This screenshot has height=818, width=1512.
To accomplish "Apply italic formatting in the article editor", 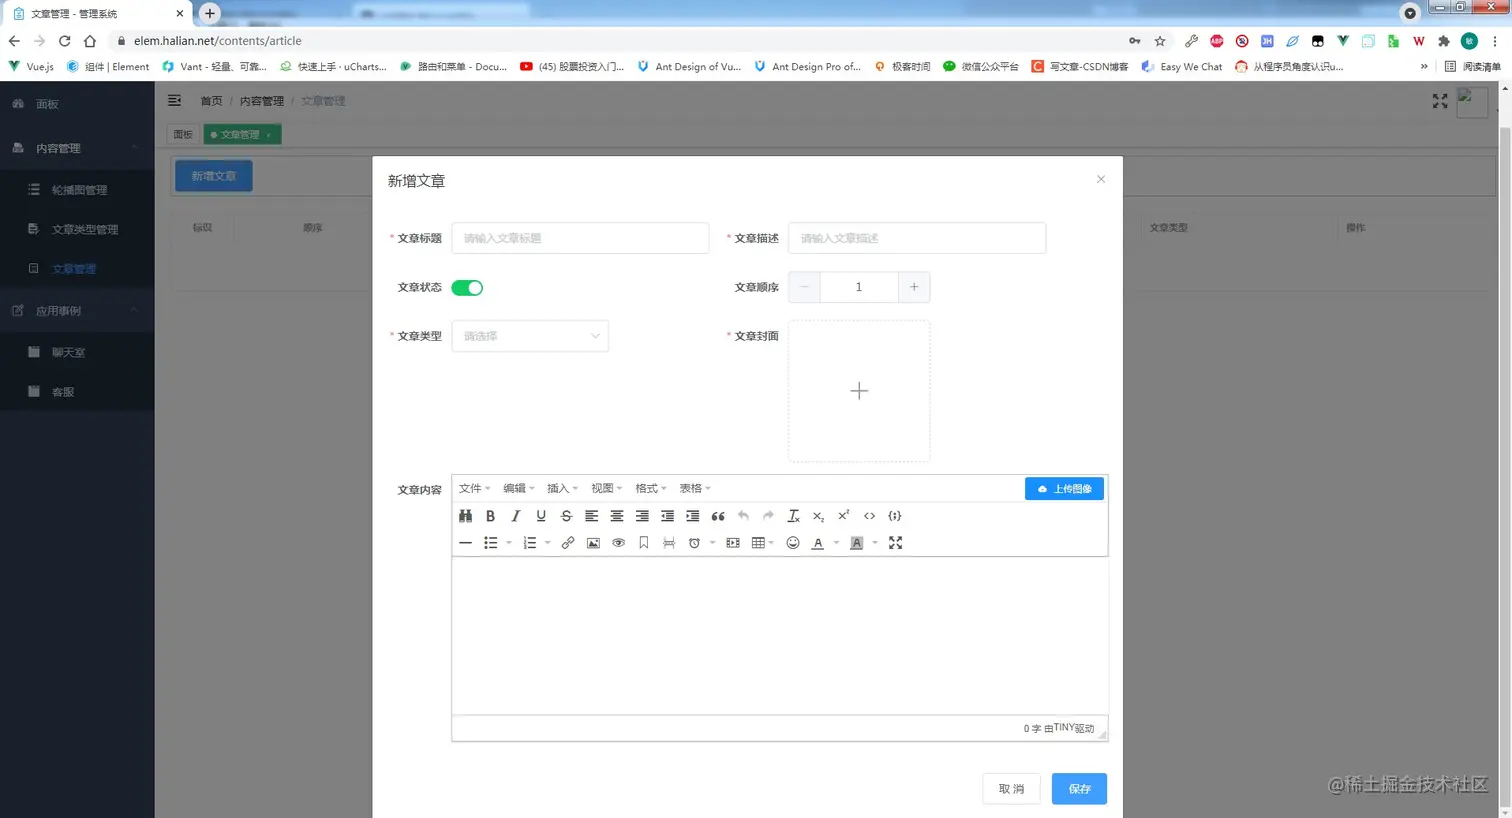I will pos(515,516).
